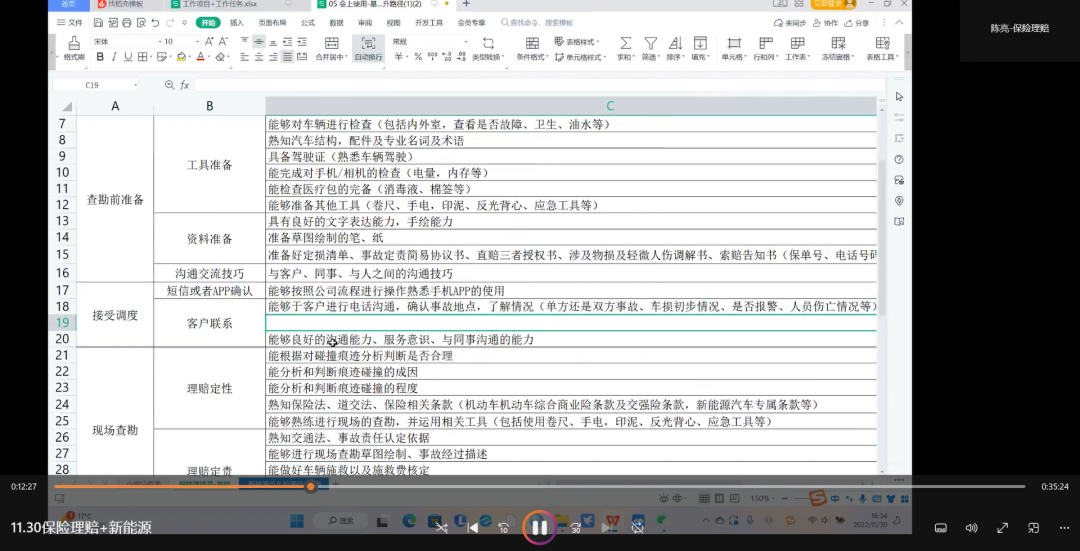The width and height of the screenshot is (1080, 551).
Task: Open the Formulas ribbon tab
Action: 307,22
